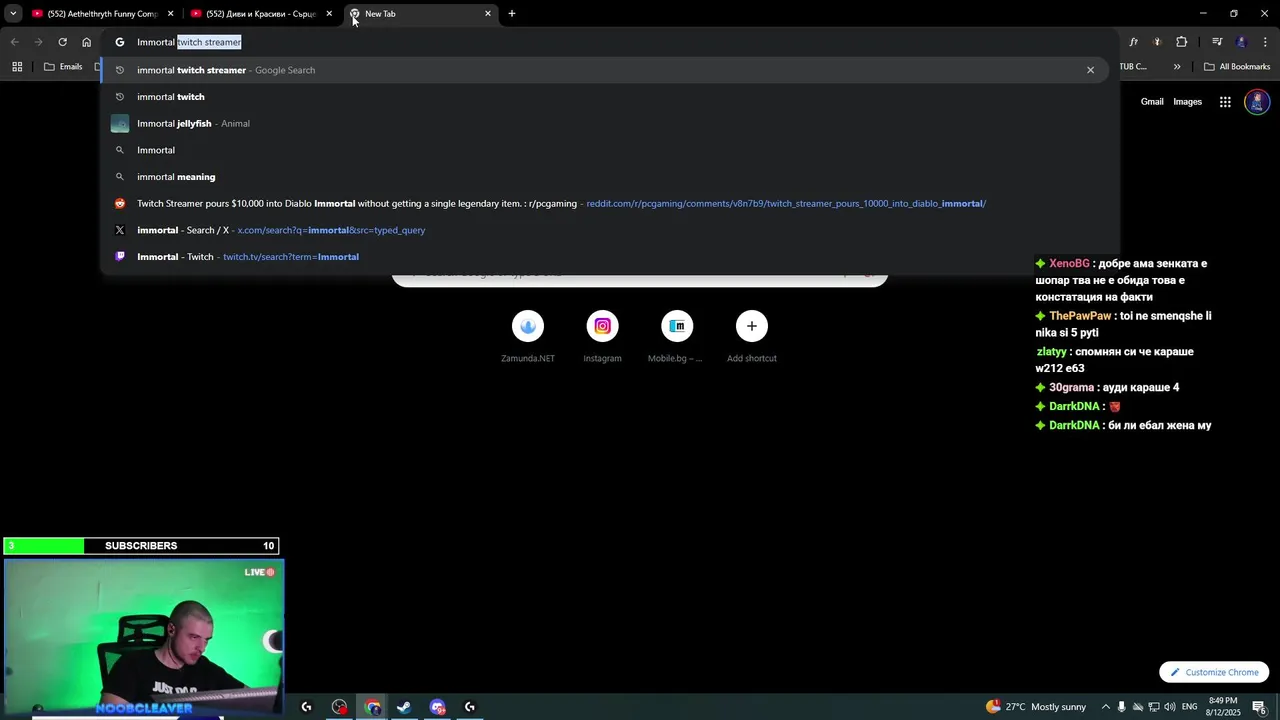
Task: Click the 'f?' extension icon in toolbar
Action: coord(1133,42)
